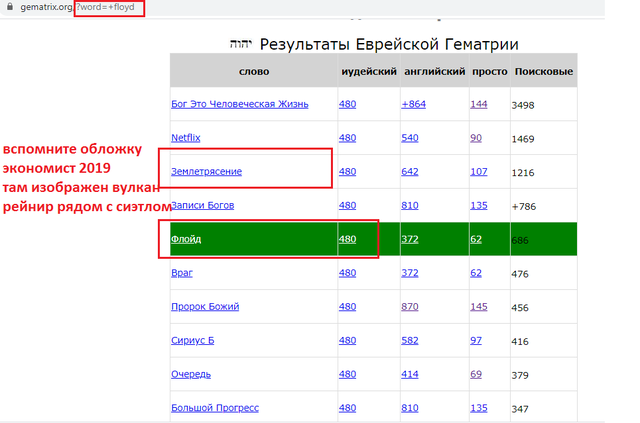640x423 pixels.
Task: Click 372 in the Враг row
Action: (x=410, y=273)
